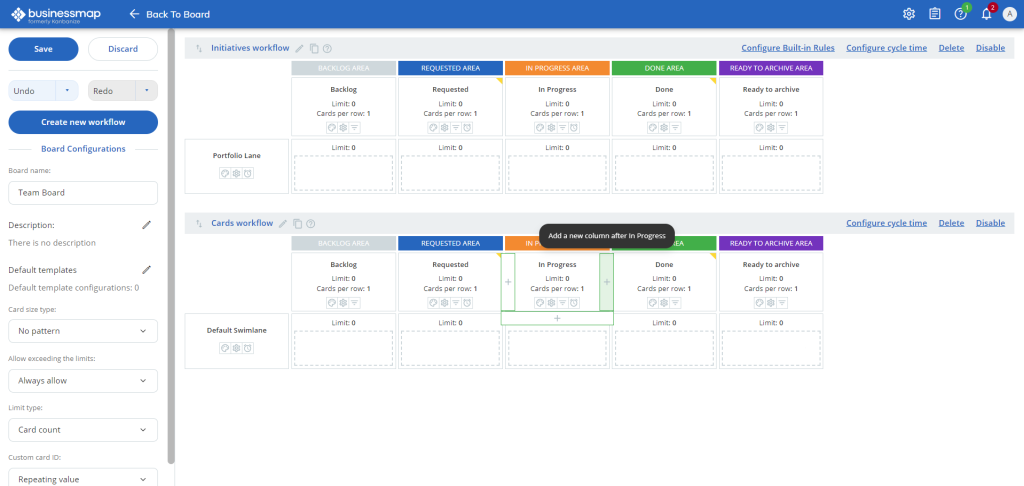Click Board name input field Team Board

pyautogui.click(x=83, y=193)
